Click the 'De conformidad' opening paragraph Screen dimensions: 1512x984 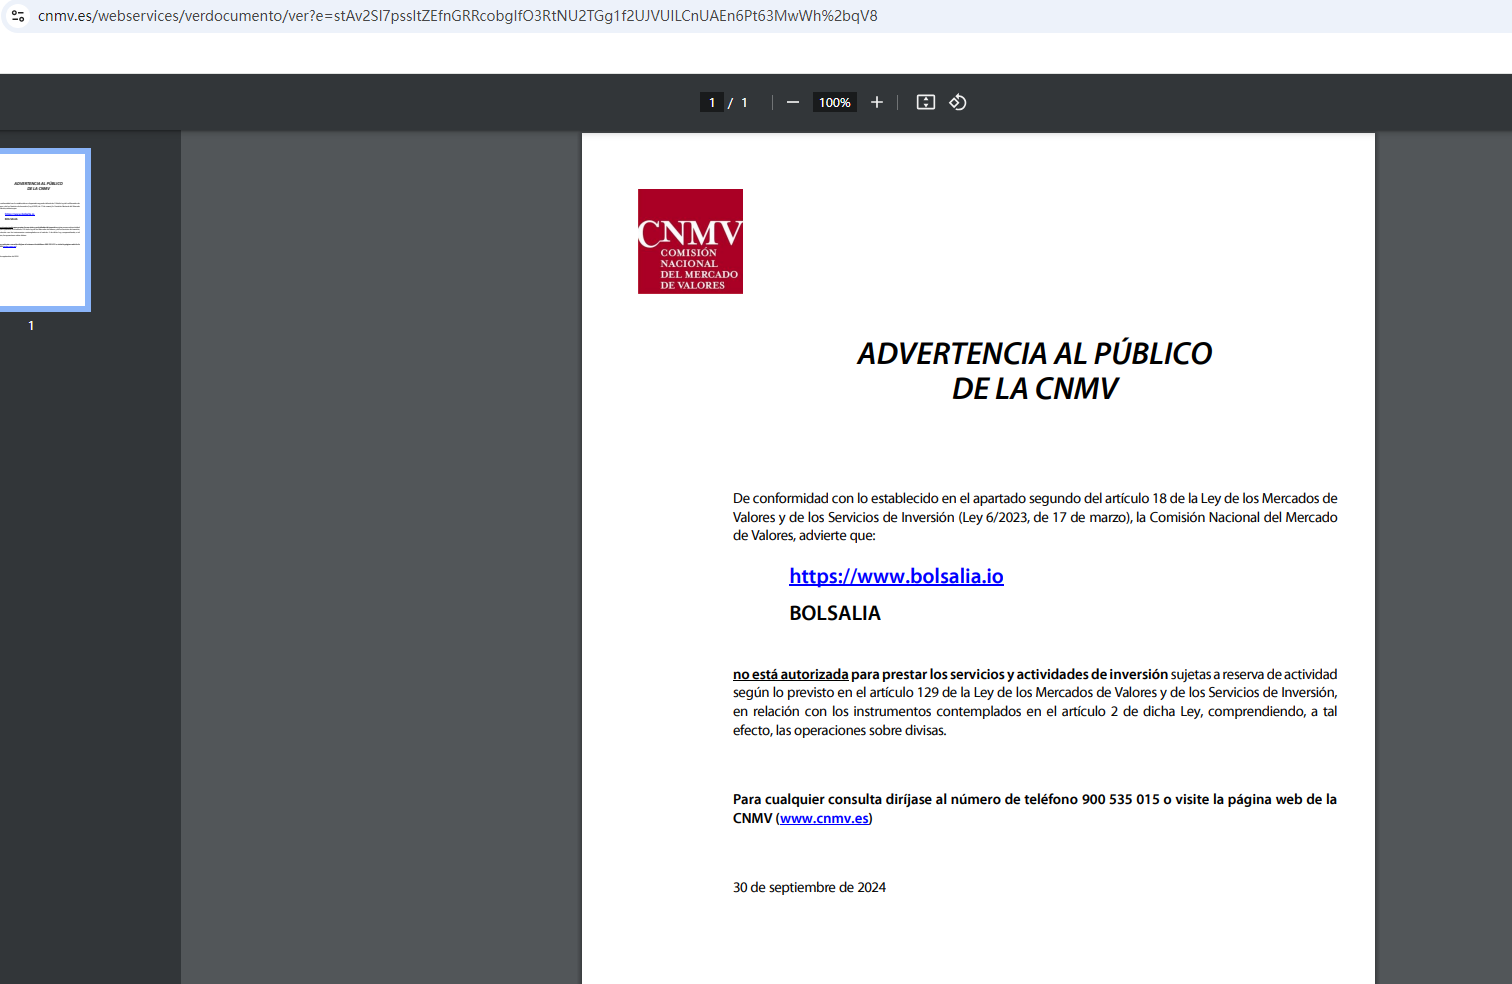(x=1034, y=516)
